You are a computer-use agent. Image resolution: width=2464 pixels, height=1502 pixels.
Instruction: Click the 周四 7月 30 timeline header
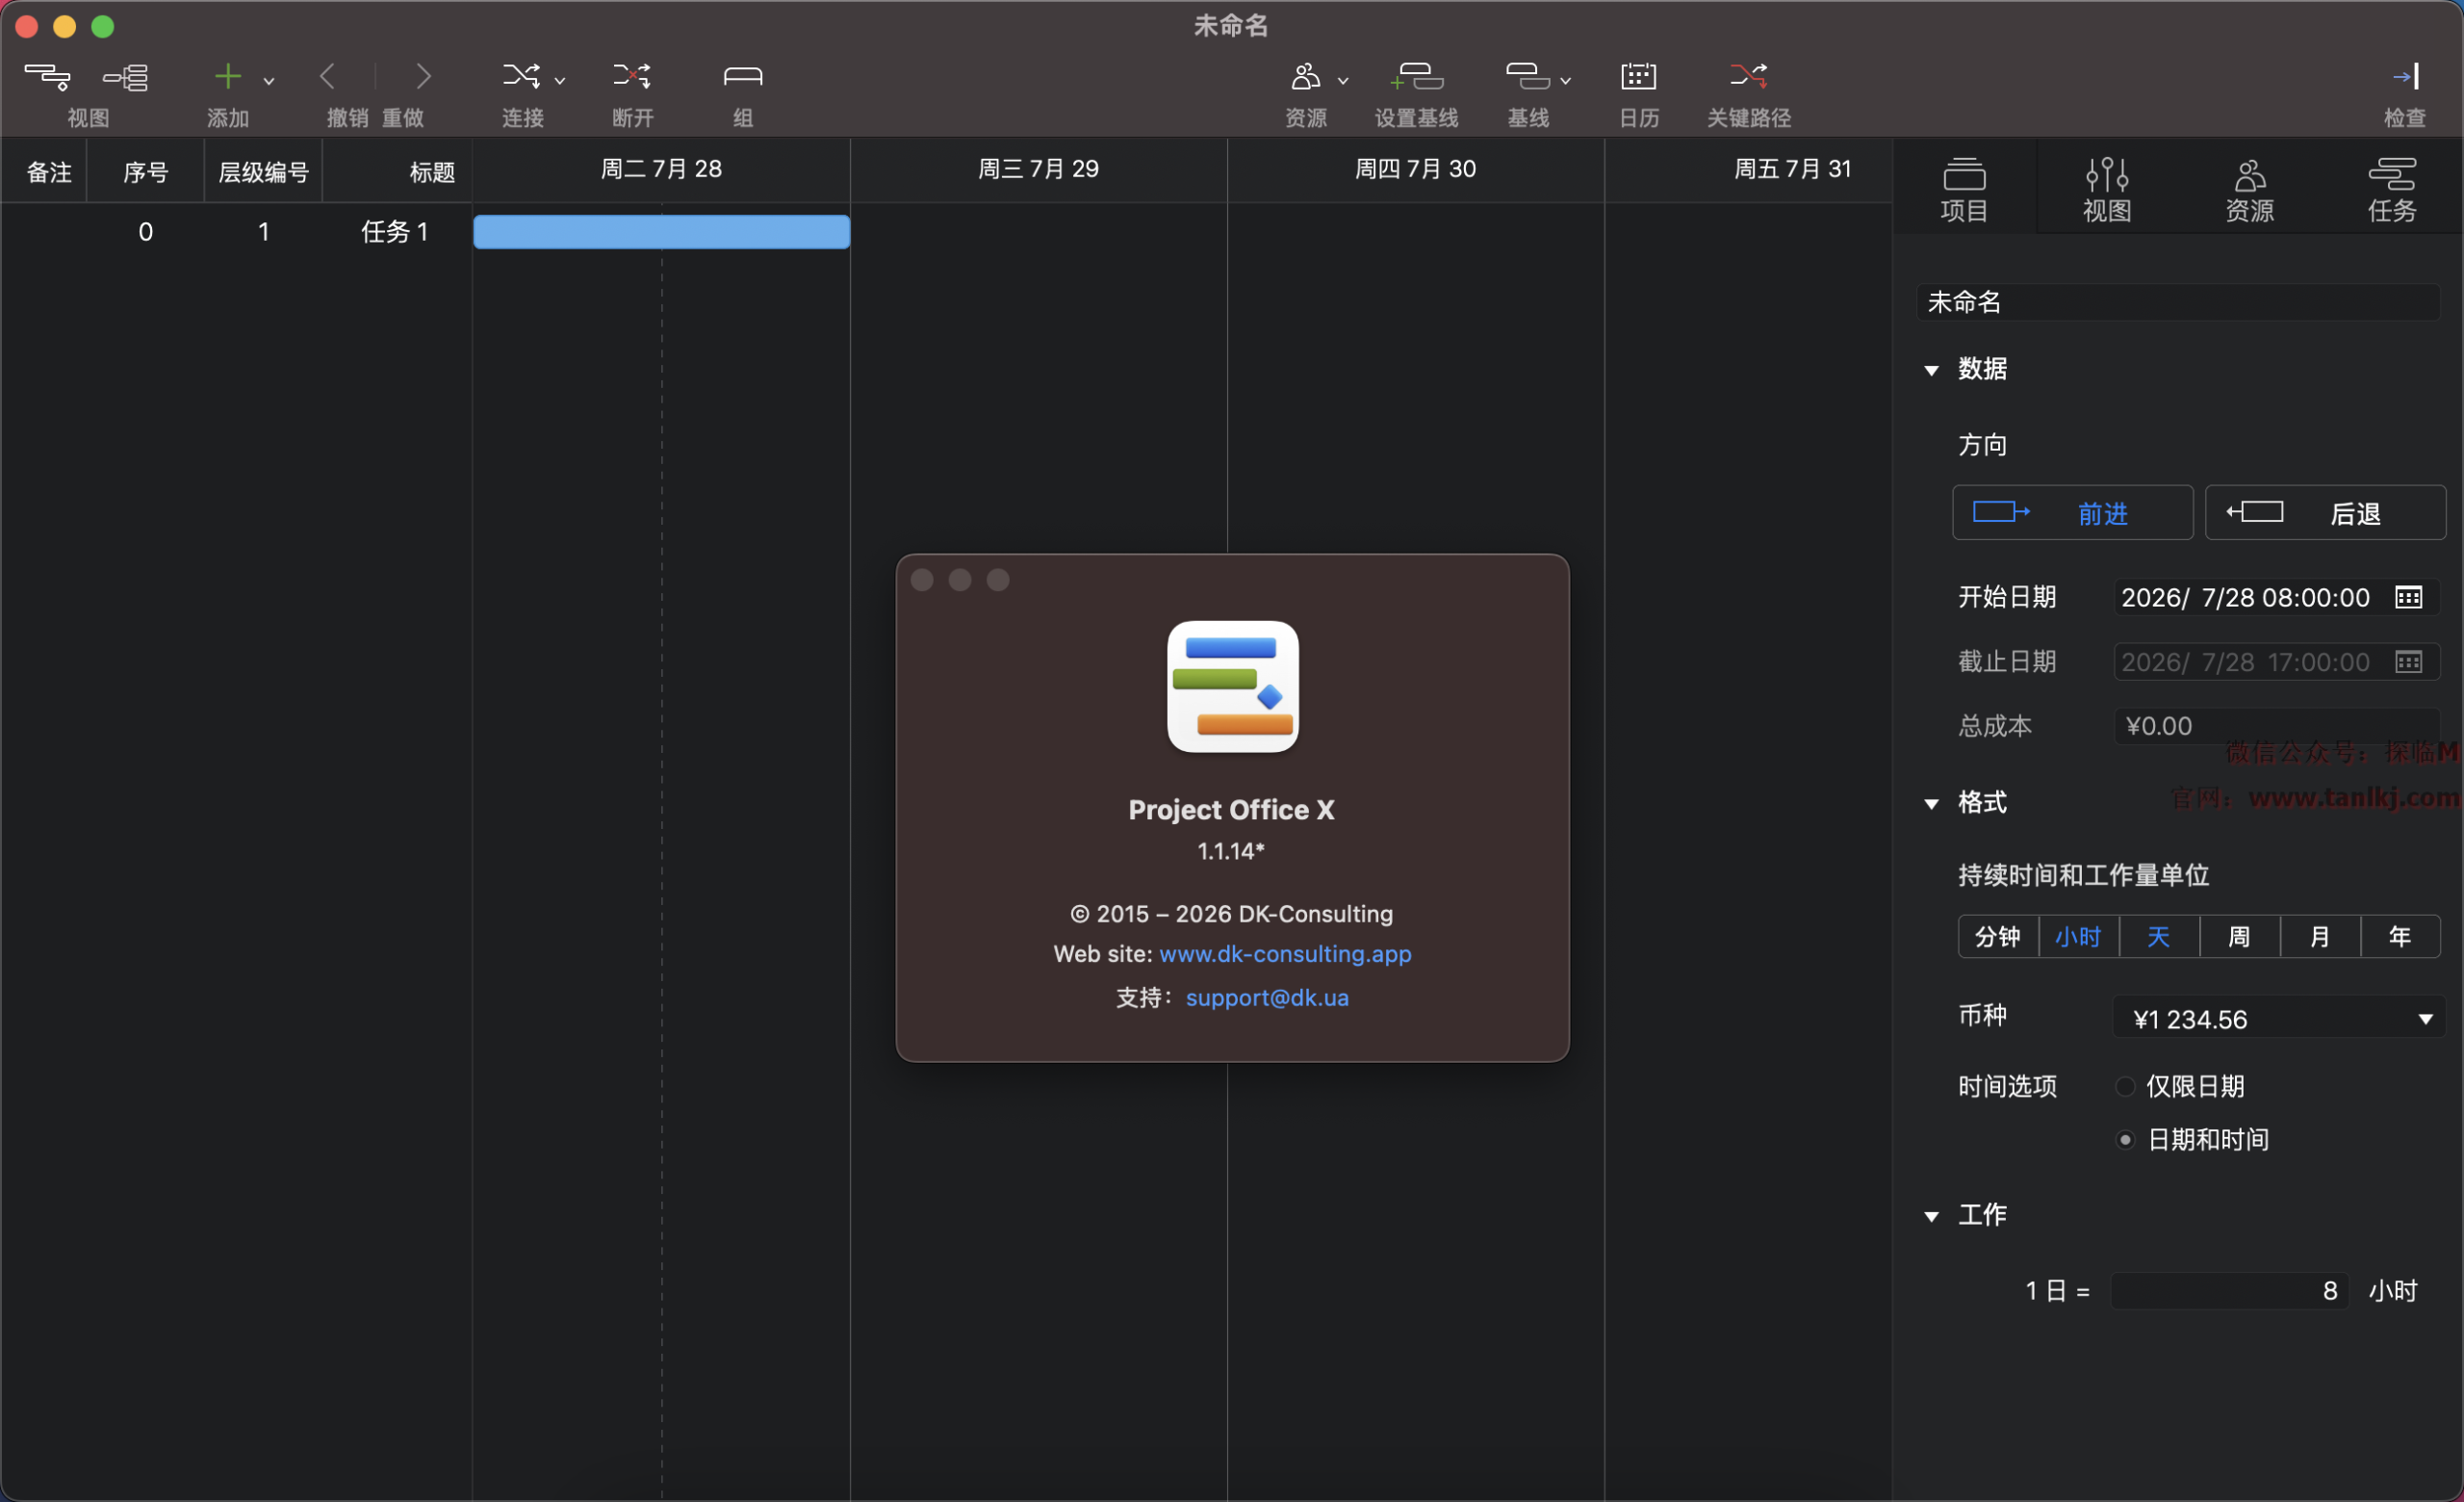pyautogui.click(x=1416, y=169)
